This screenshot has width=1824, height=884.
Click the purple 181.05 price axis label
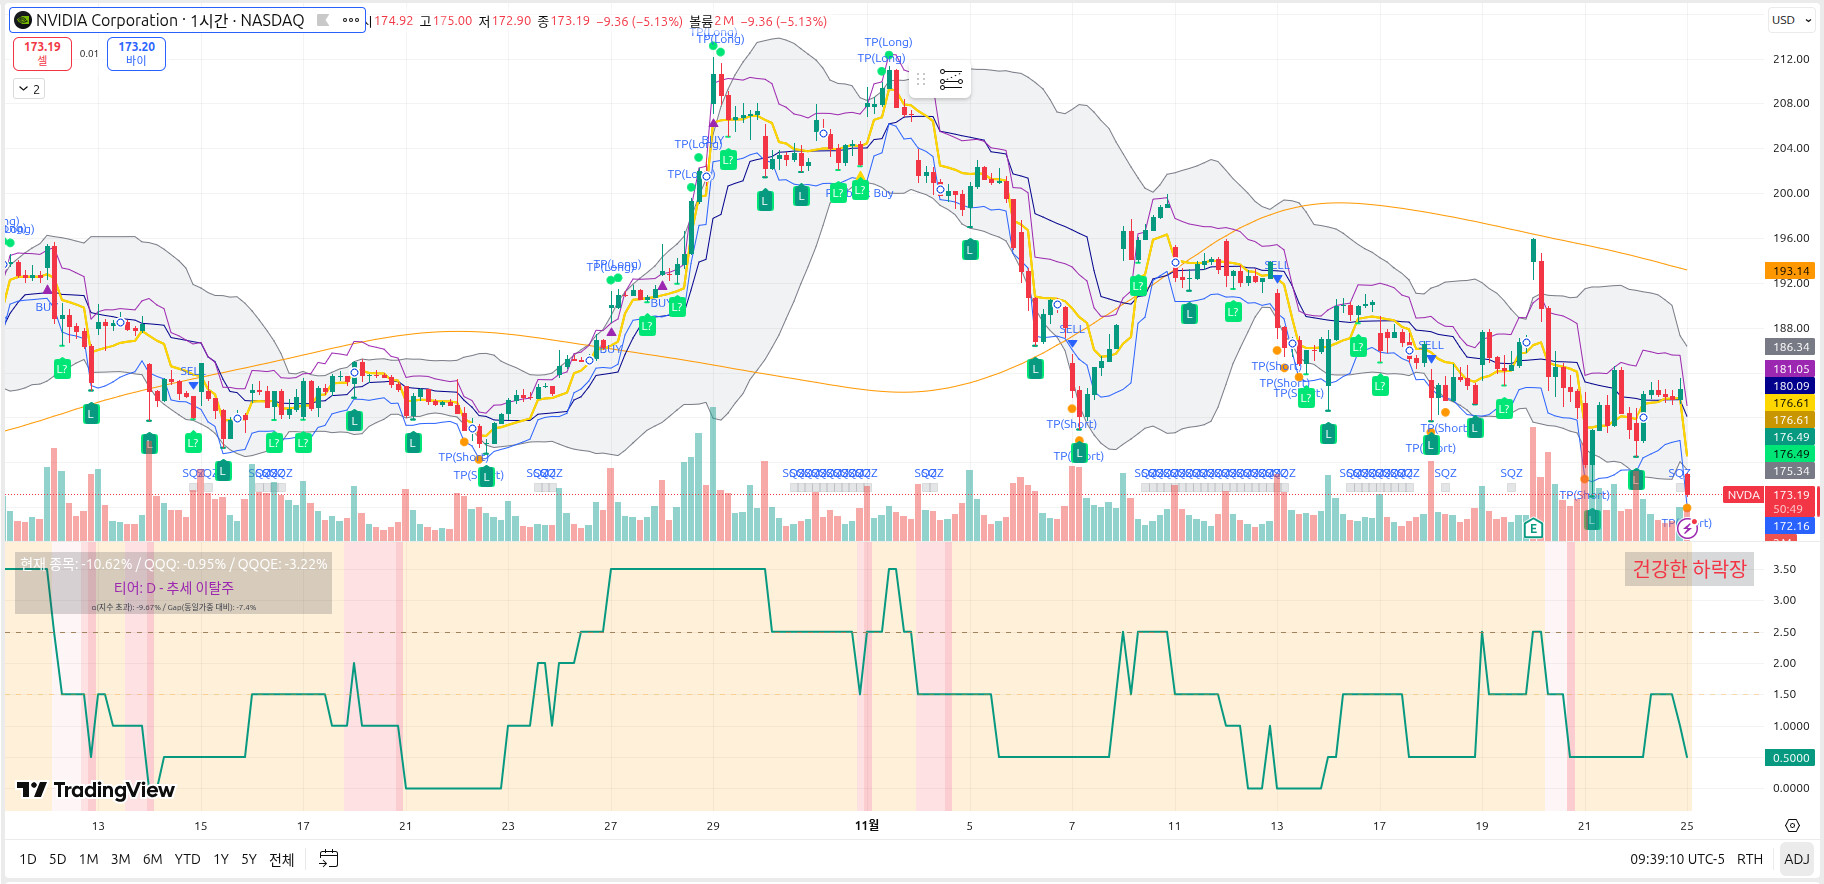(x=1791, y=369)
